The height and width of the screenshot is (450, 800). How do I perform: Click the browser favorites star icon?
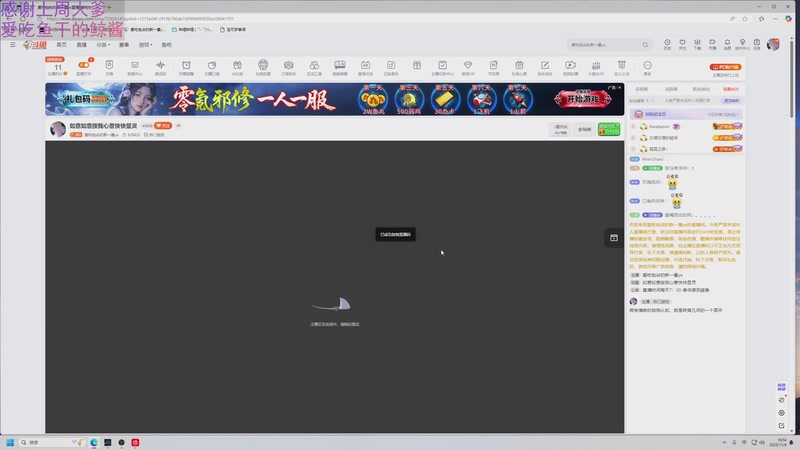745,19
